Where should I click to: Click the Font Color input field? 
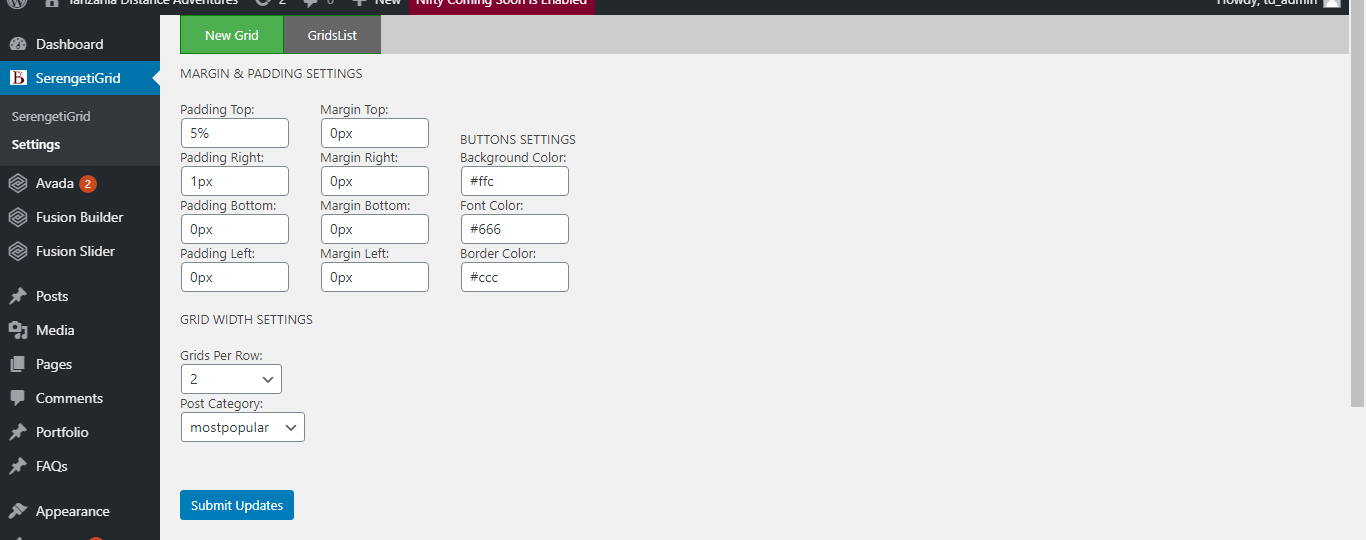point(515,229)
